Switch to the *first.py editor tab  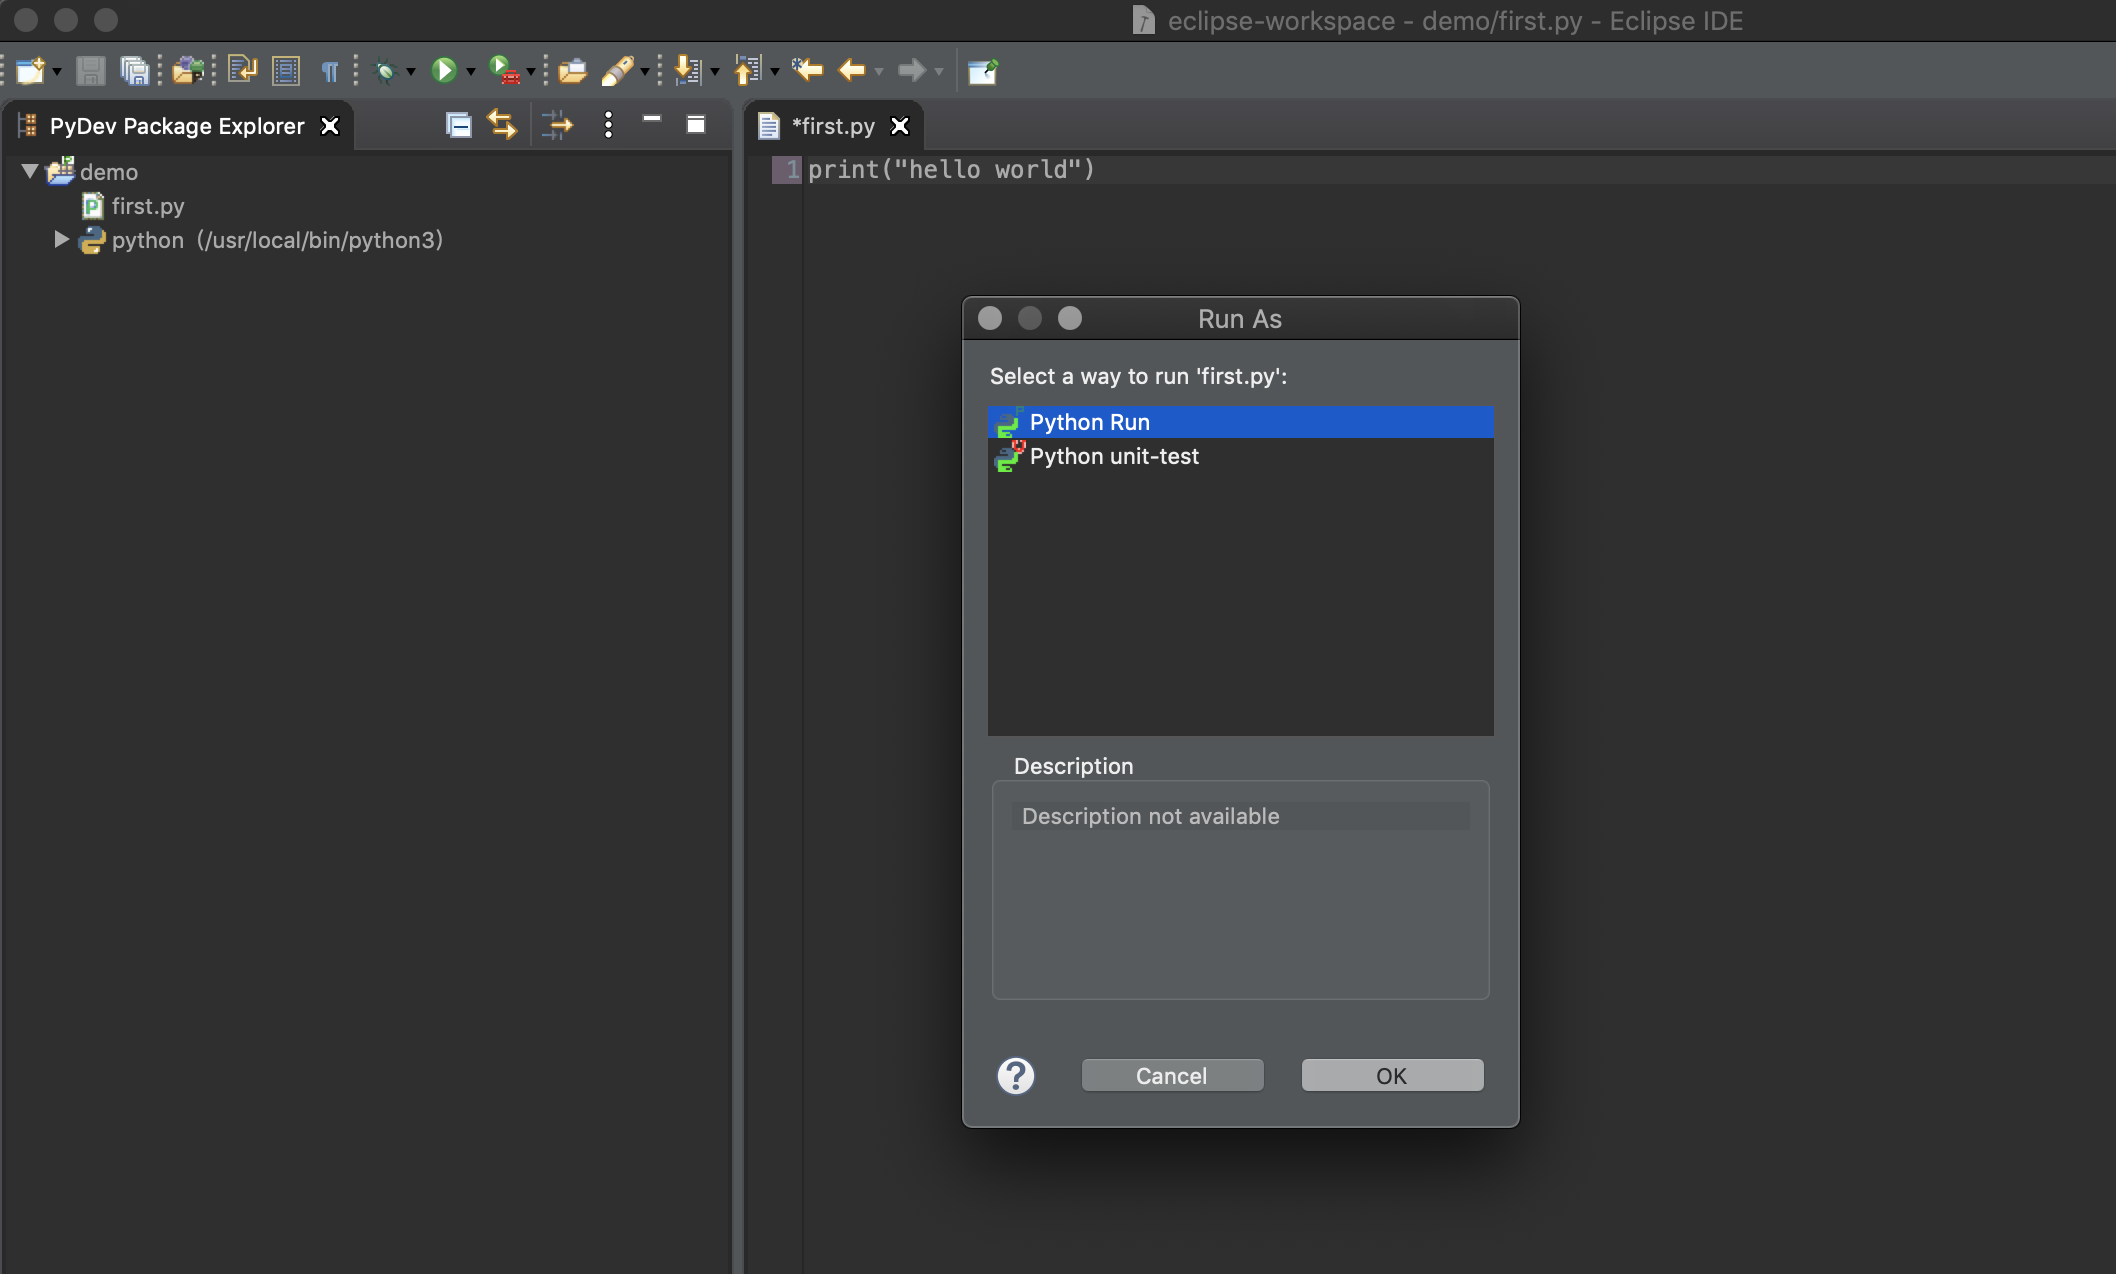(832, 126)
